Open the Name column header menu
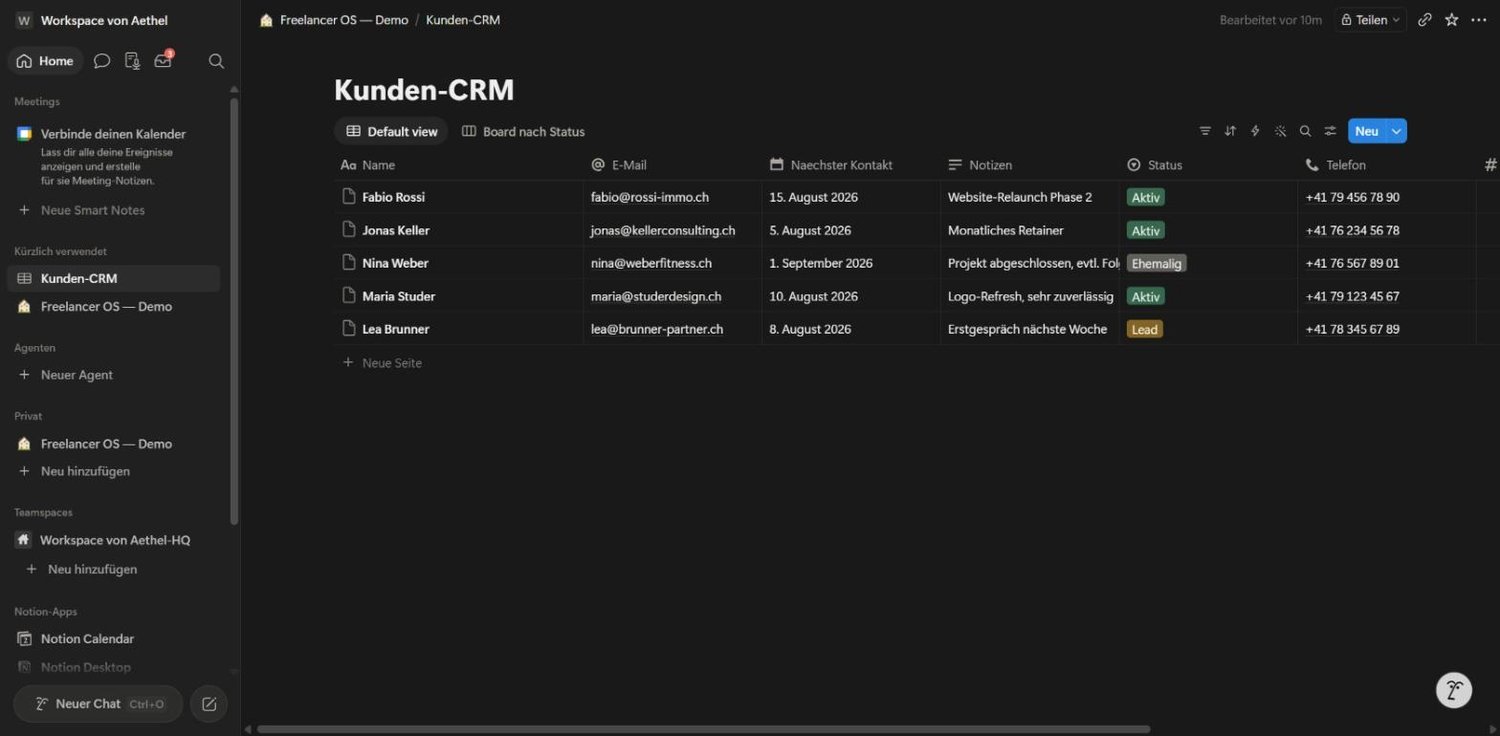The image size is (1500, 736). [x=459, y=165]
